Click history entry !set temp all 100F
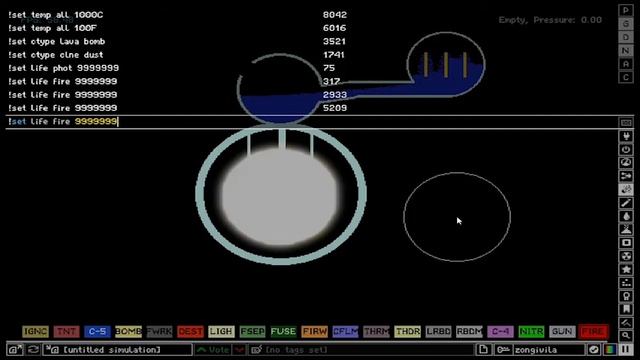 tap(52, 28)
